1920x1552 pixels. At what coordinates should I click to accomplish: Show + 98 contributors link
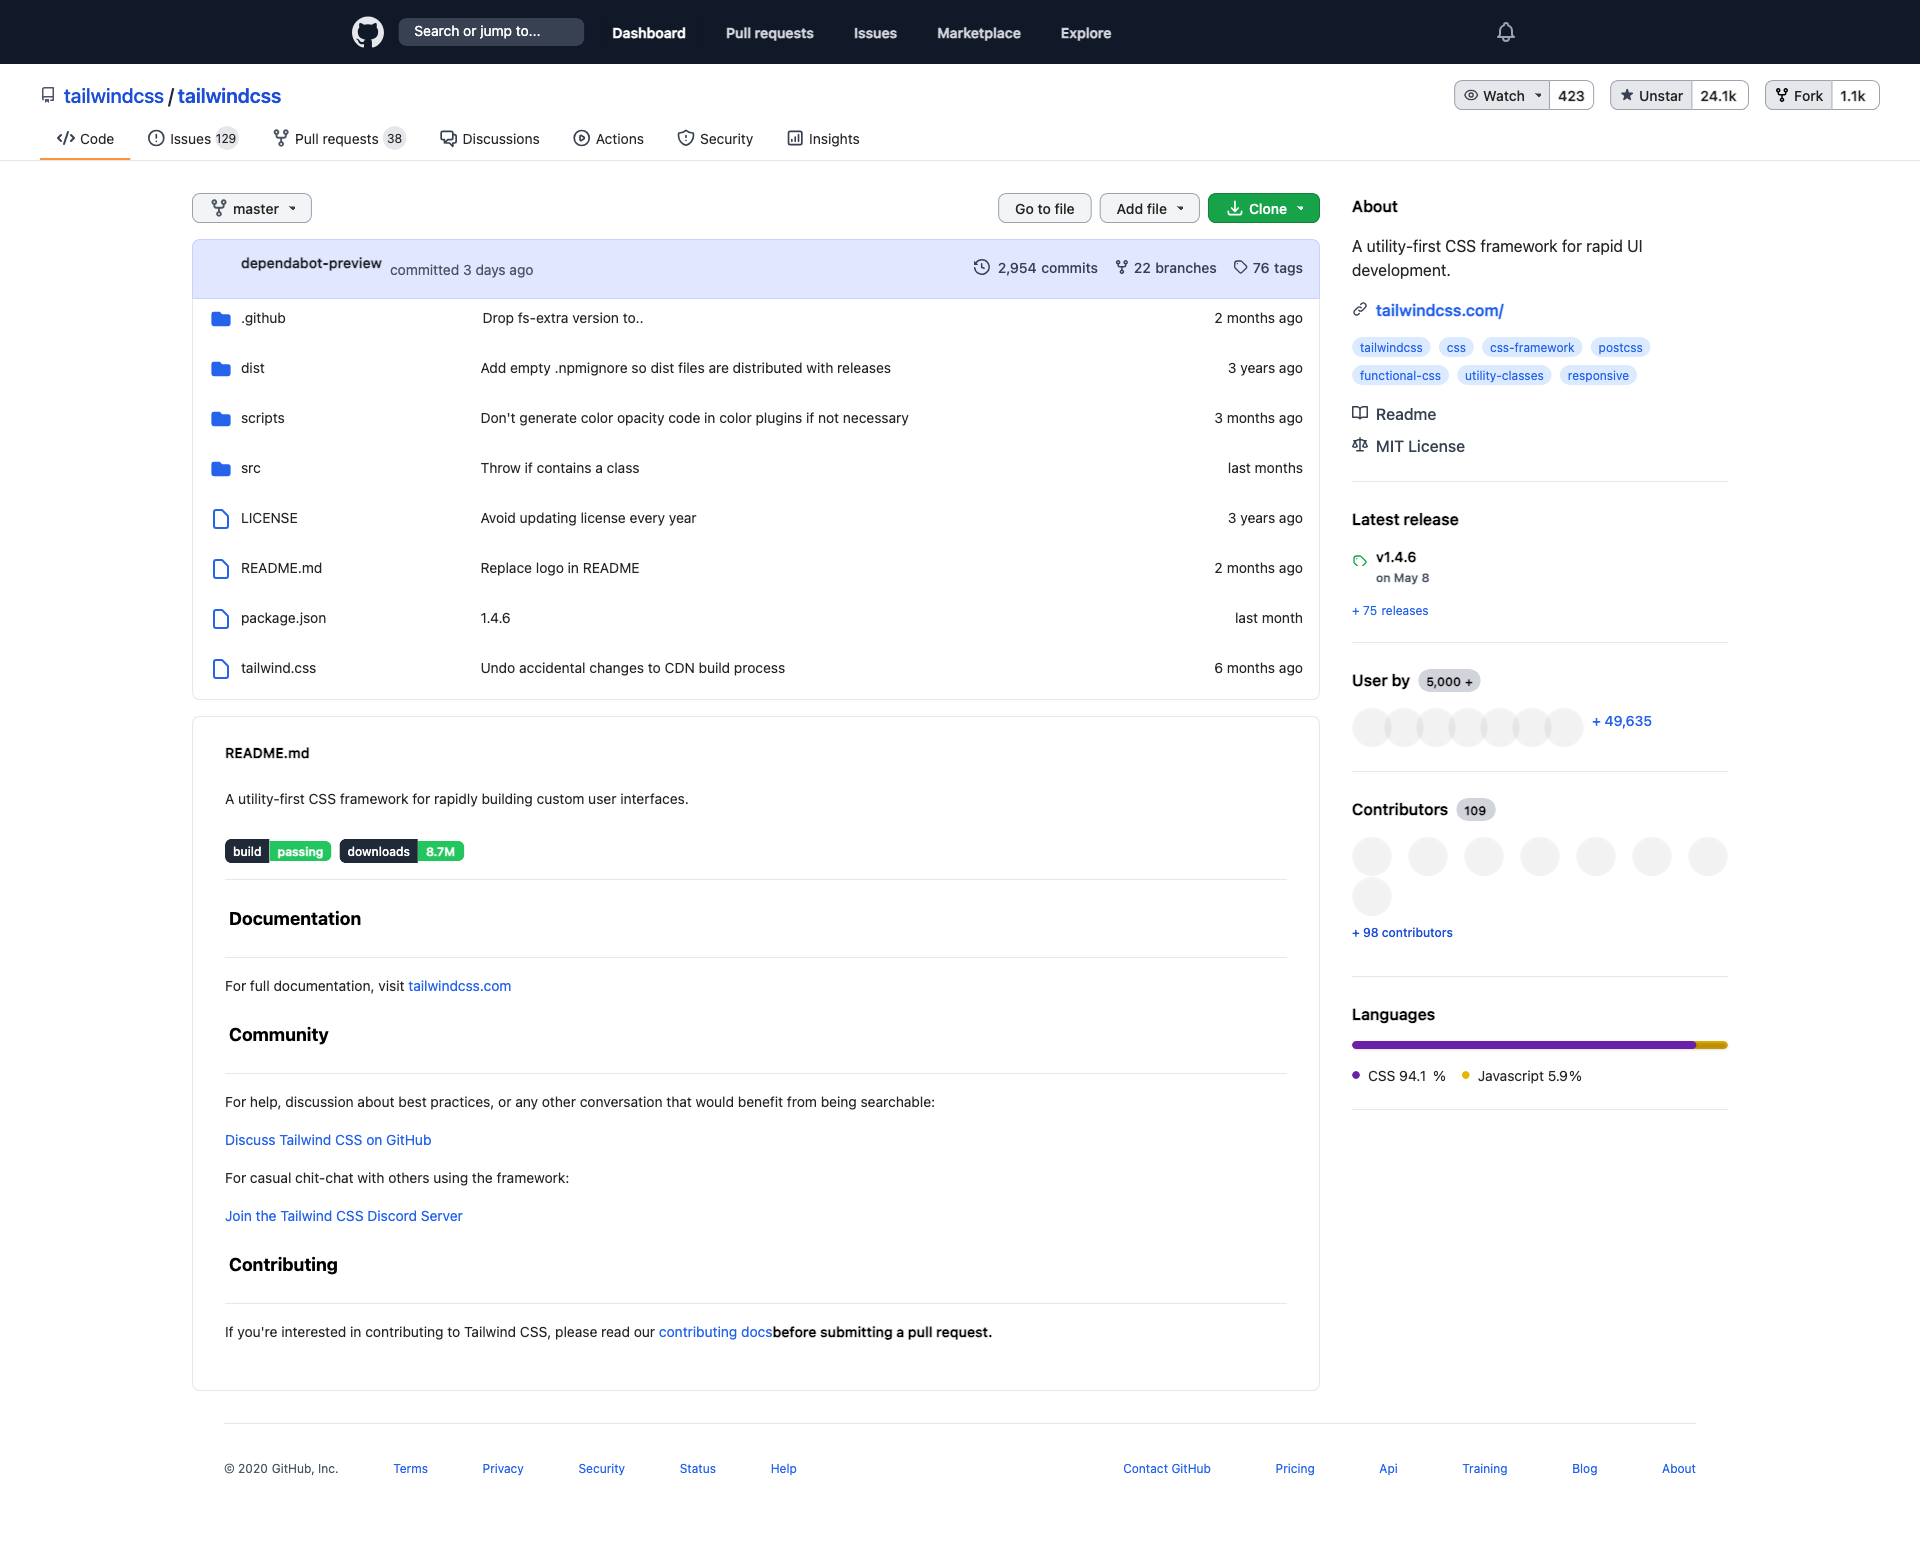pos(1402,933)
